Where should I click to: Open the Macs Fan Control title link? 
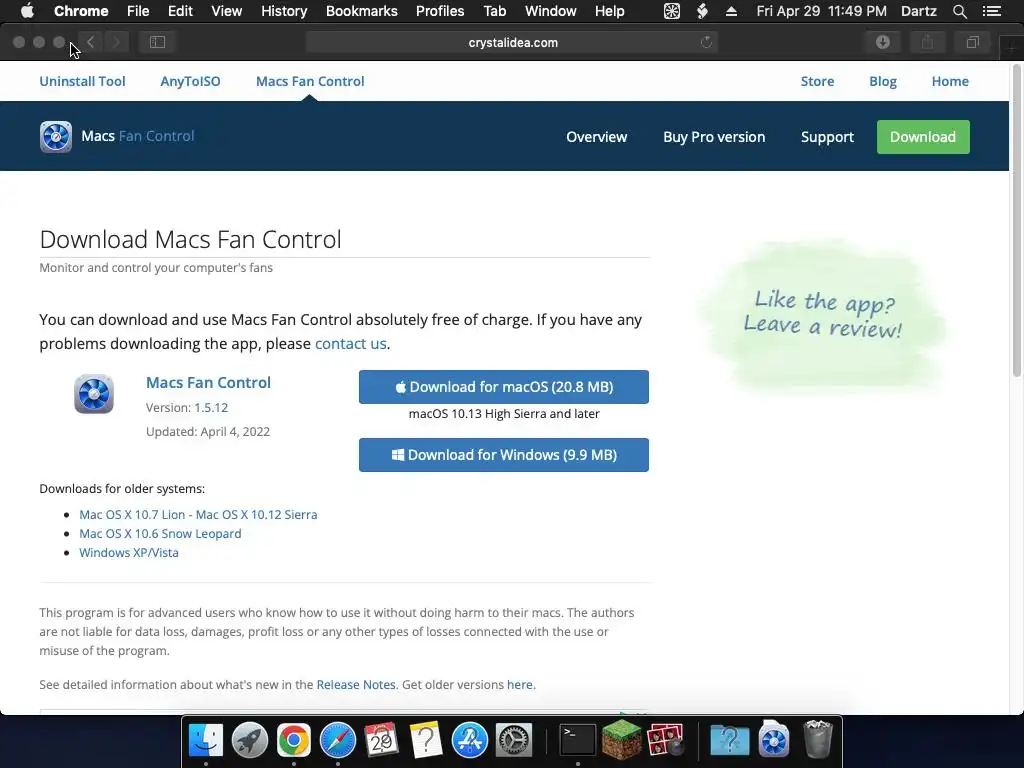[208, 383]
